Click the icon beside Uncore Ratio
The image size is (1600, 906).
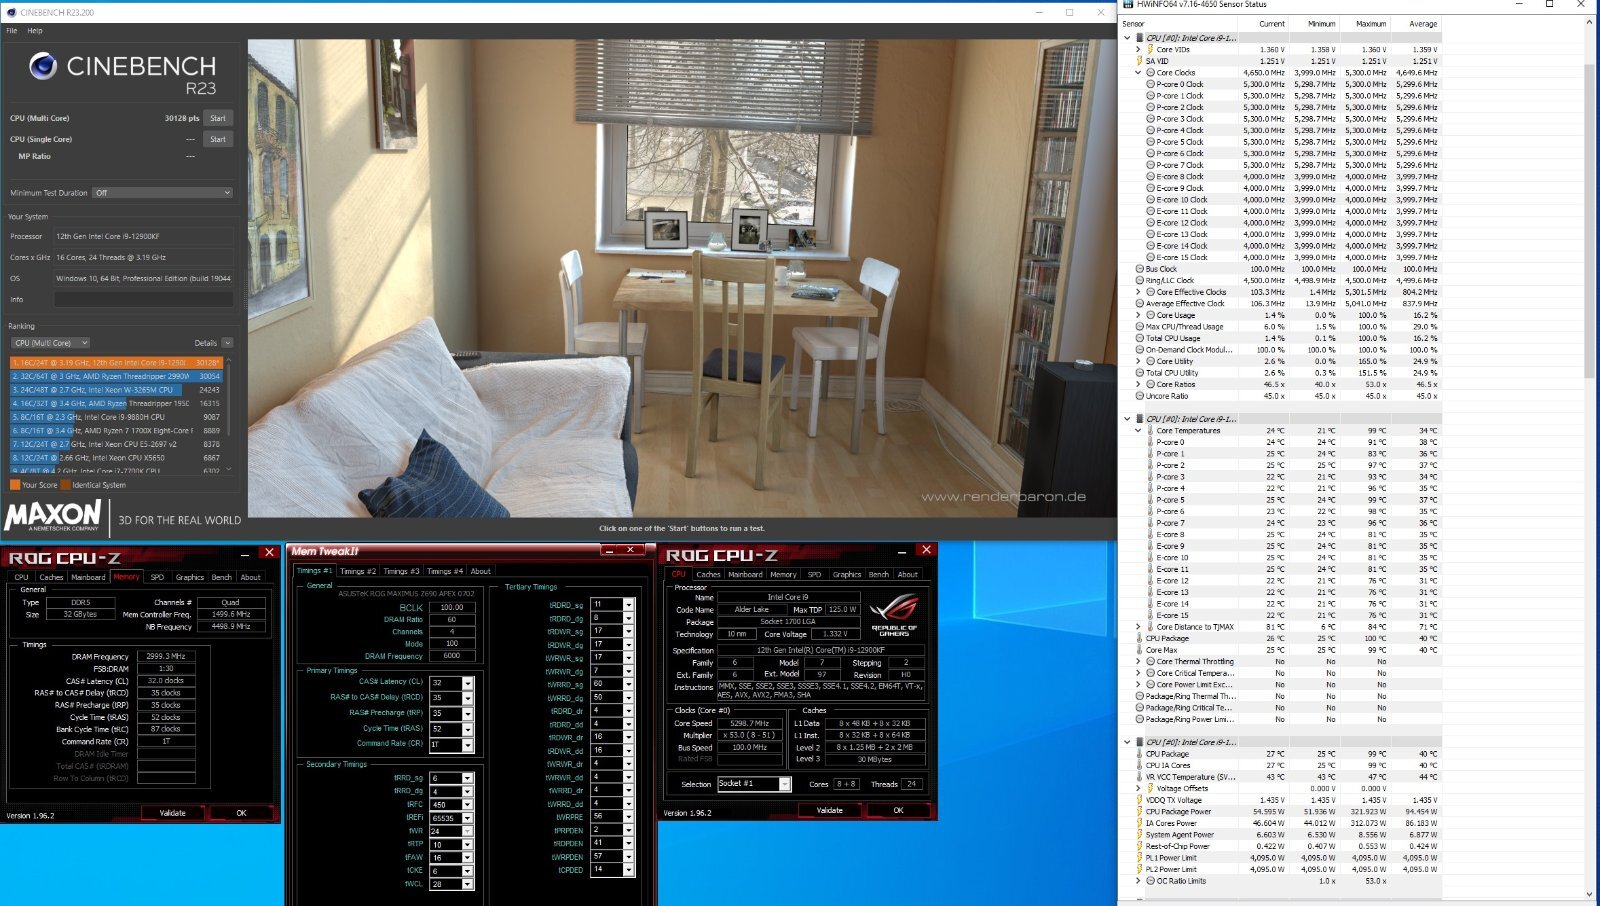click(1139, 396)
